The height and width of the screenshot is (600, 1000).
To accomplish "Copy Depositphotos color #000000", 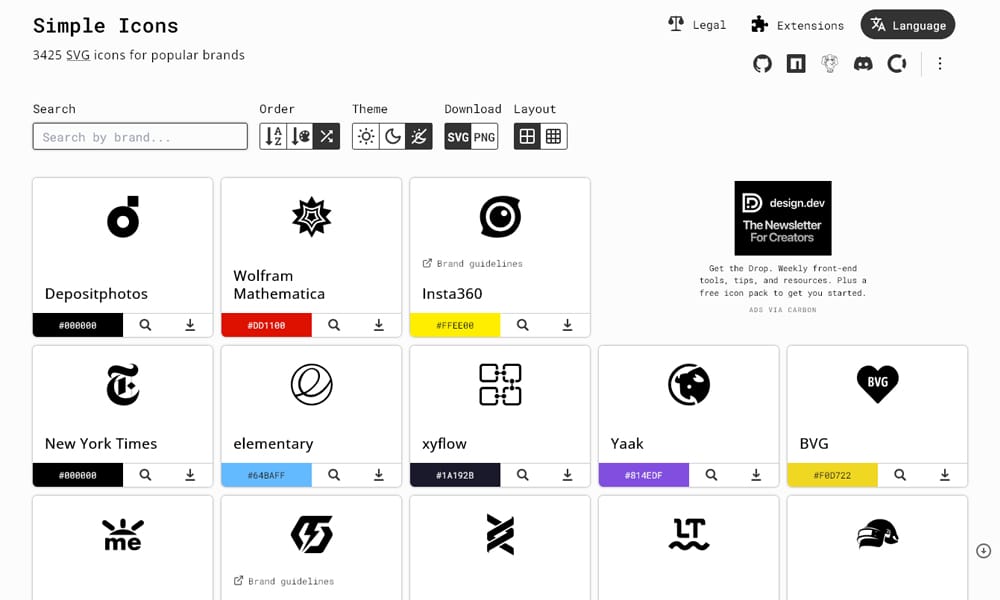I will pos(78,325).
